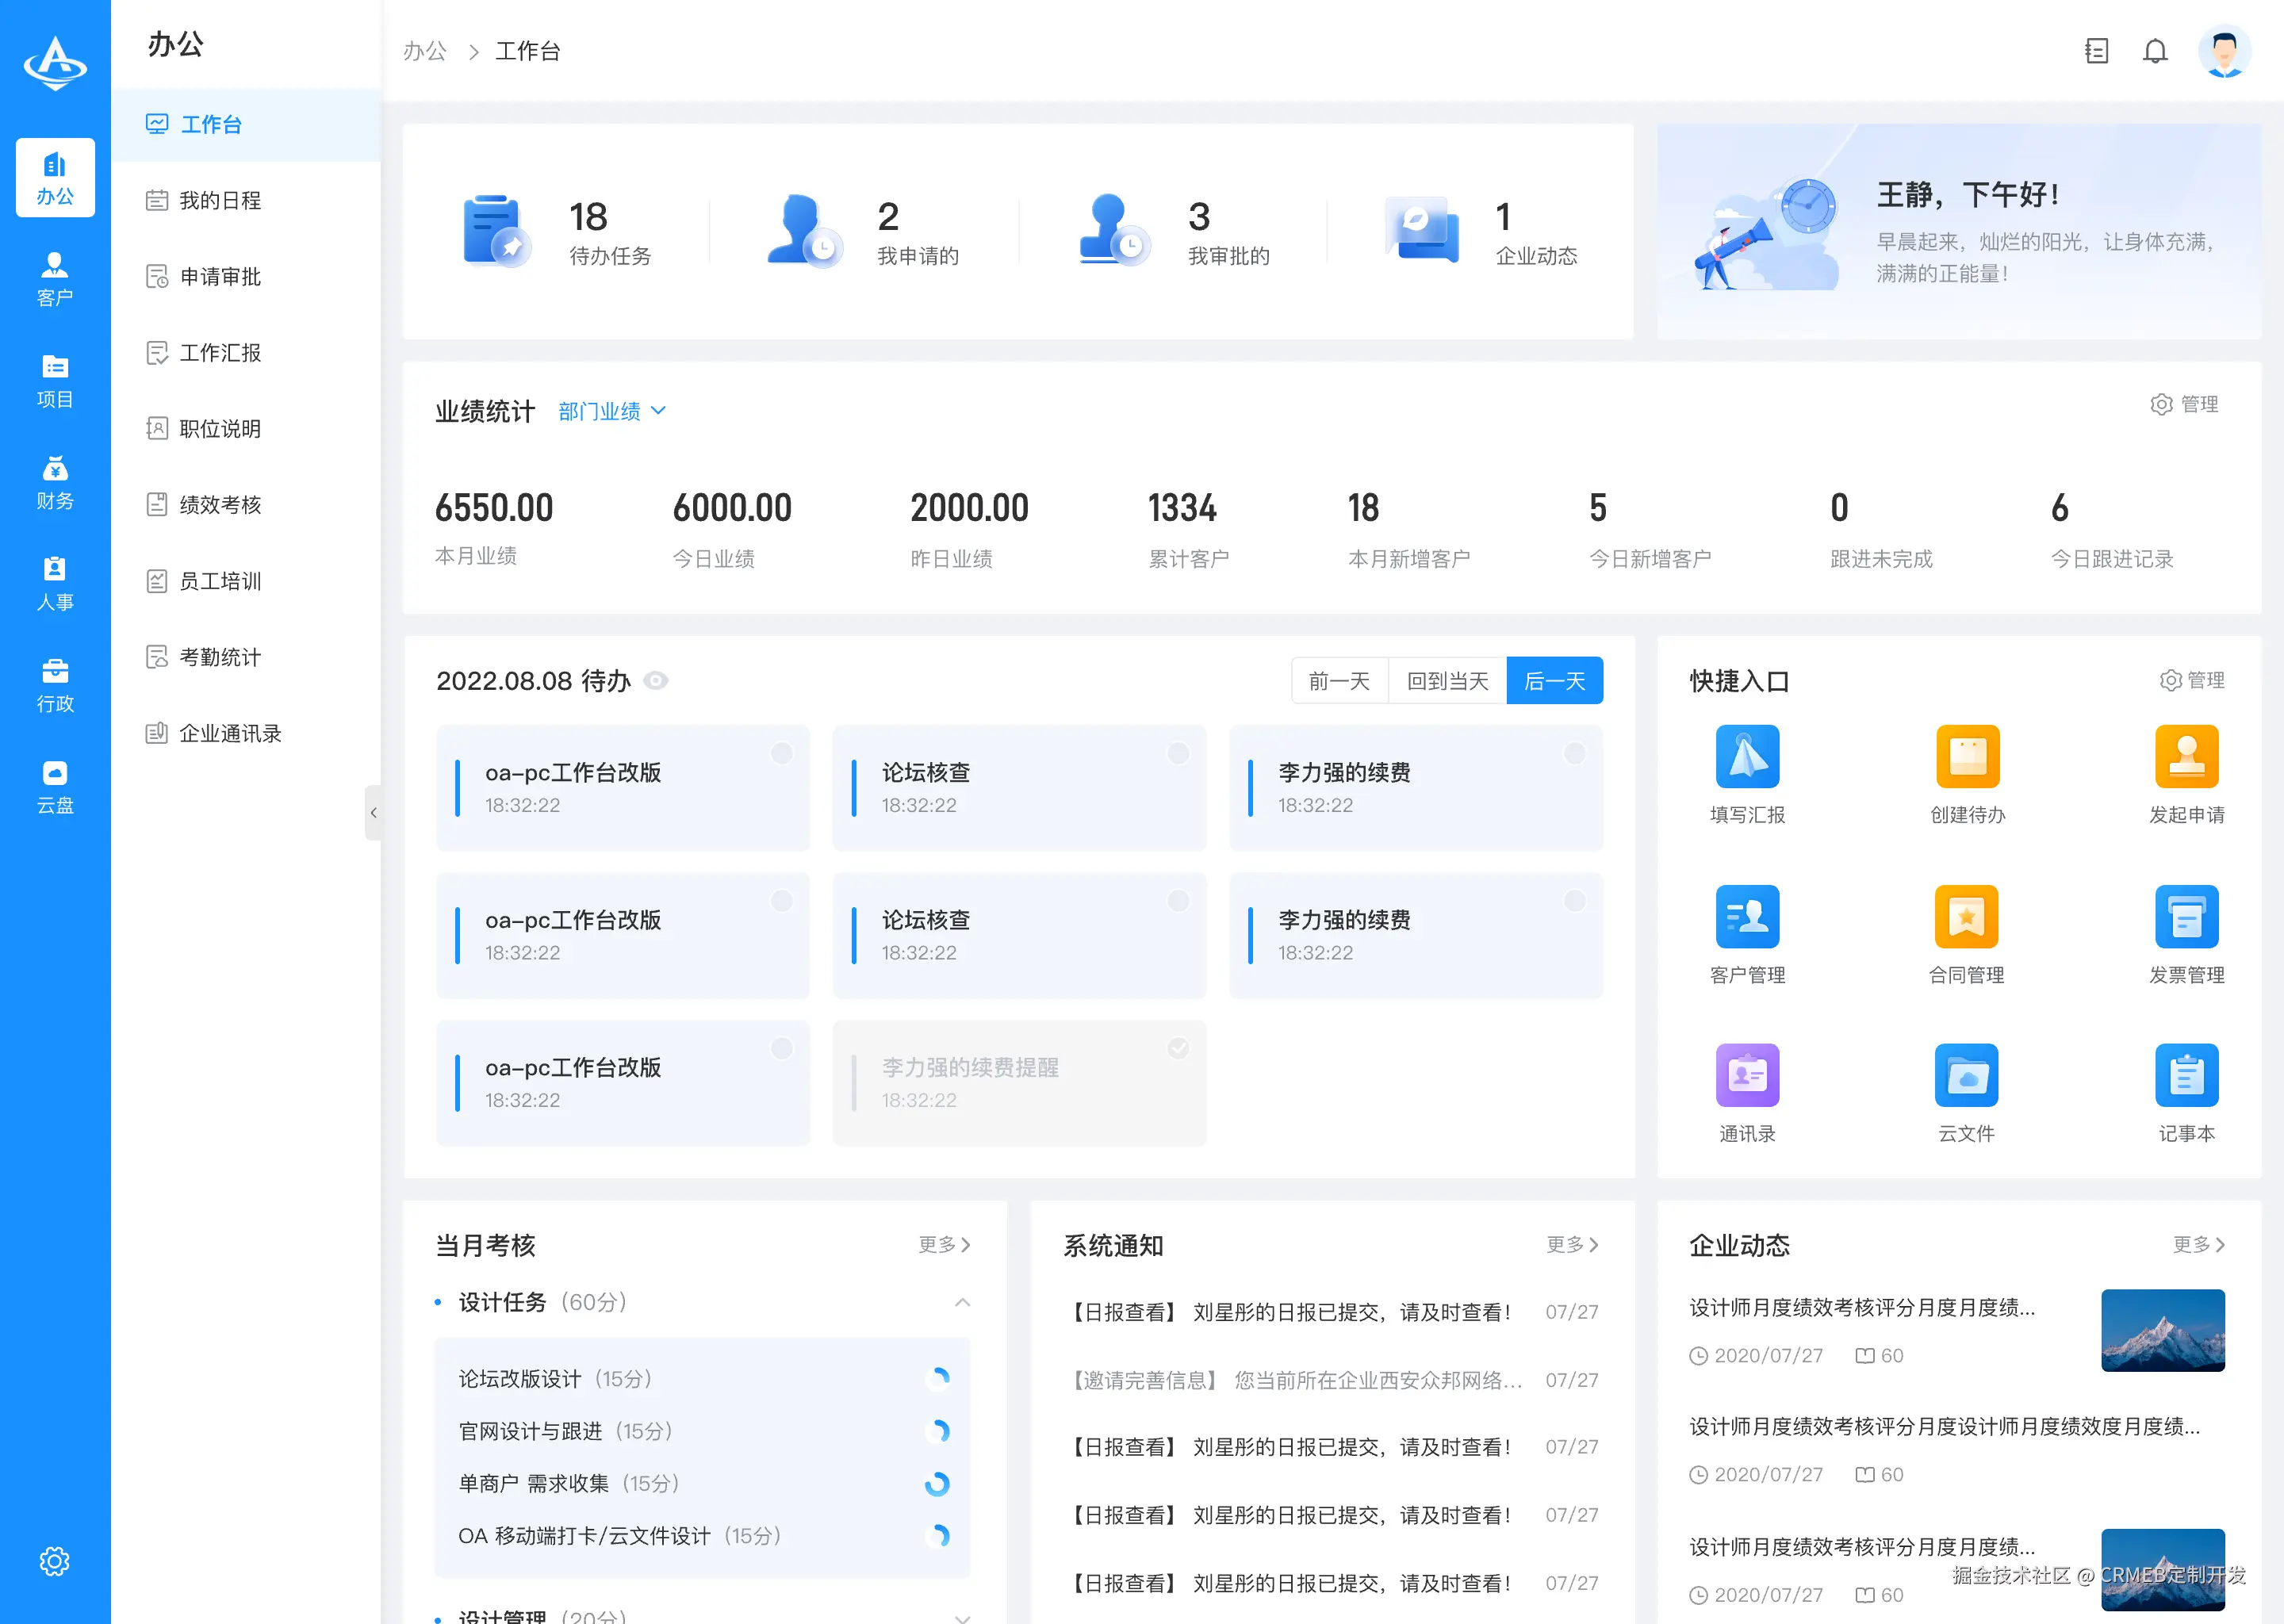Open the 客户管理 icon
The image size is (2284, 1624).
click(x=1746, y=915)
